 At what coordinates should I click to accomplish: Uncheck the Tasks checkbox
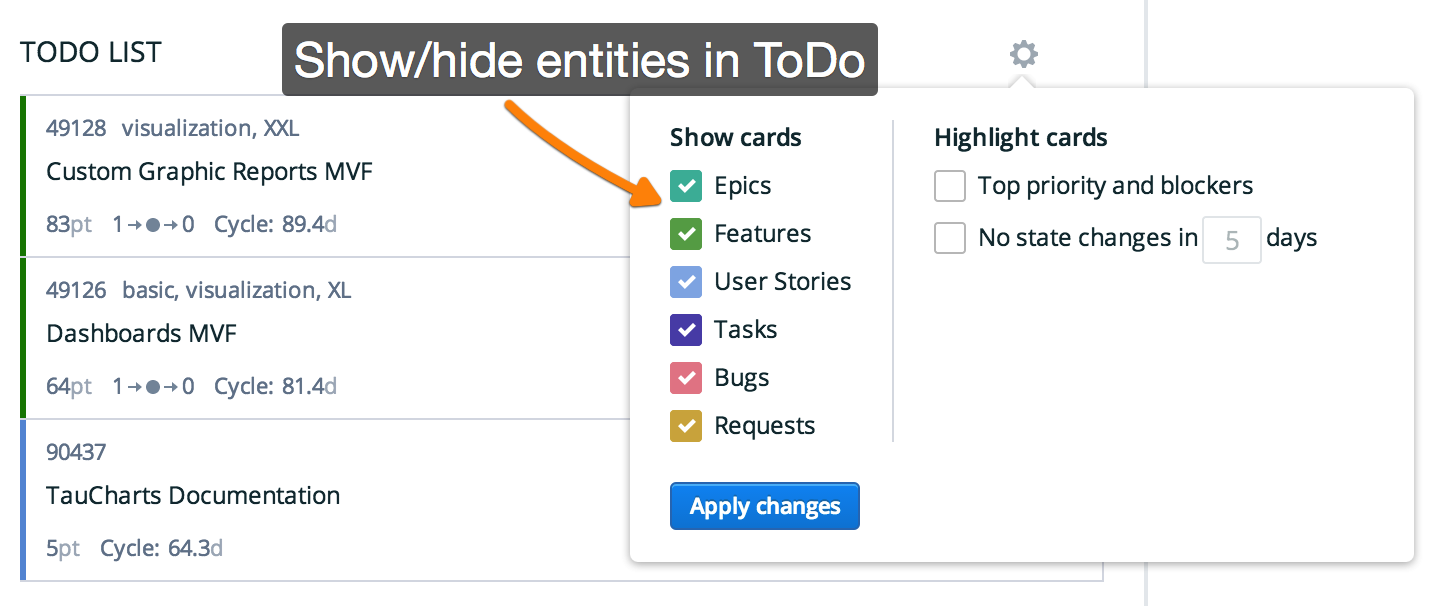tap(686, 330)
